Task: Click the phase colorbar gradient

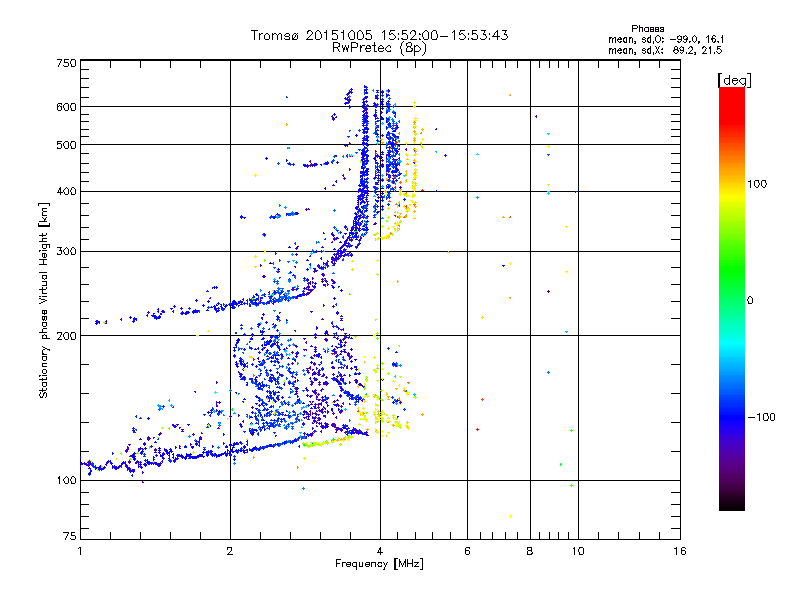Action: coord(732,299)
